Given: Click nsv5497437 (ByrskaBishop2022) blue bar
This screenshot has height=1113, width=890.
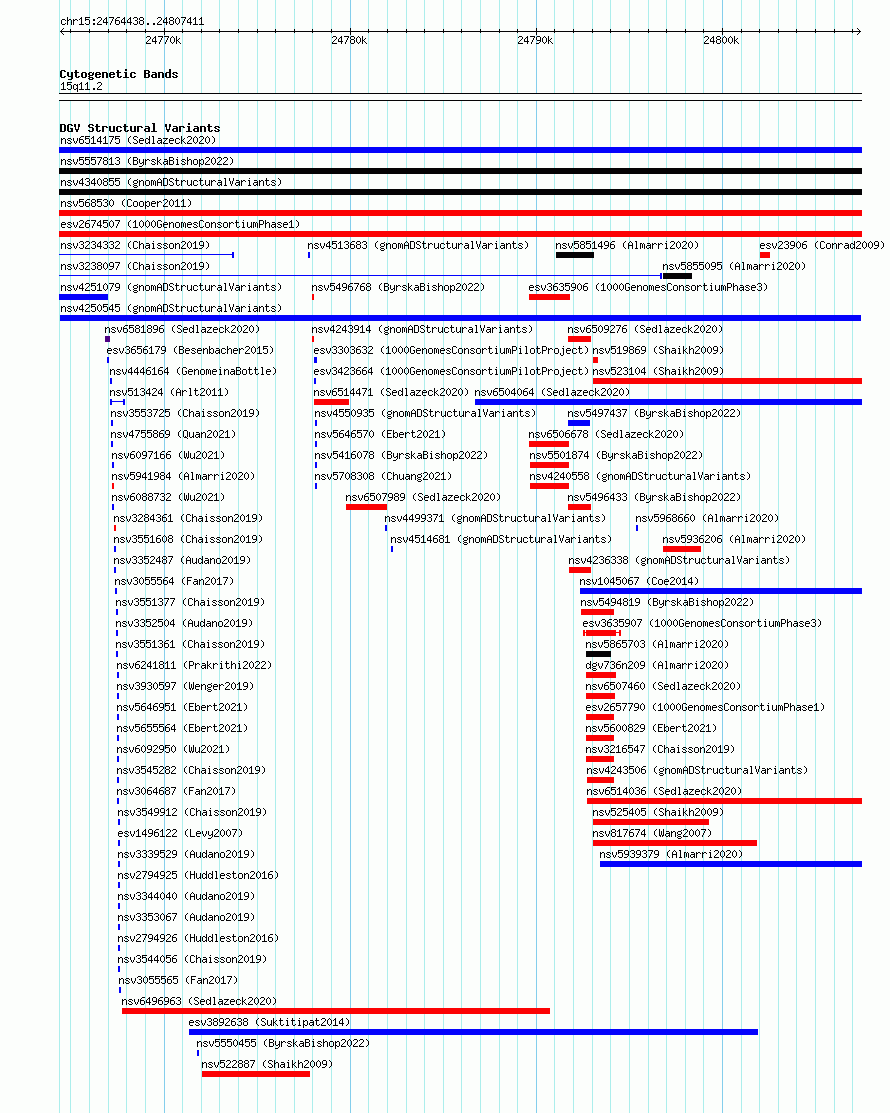Looking at the screenshot, I should 579,423.
